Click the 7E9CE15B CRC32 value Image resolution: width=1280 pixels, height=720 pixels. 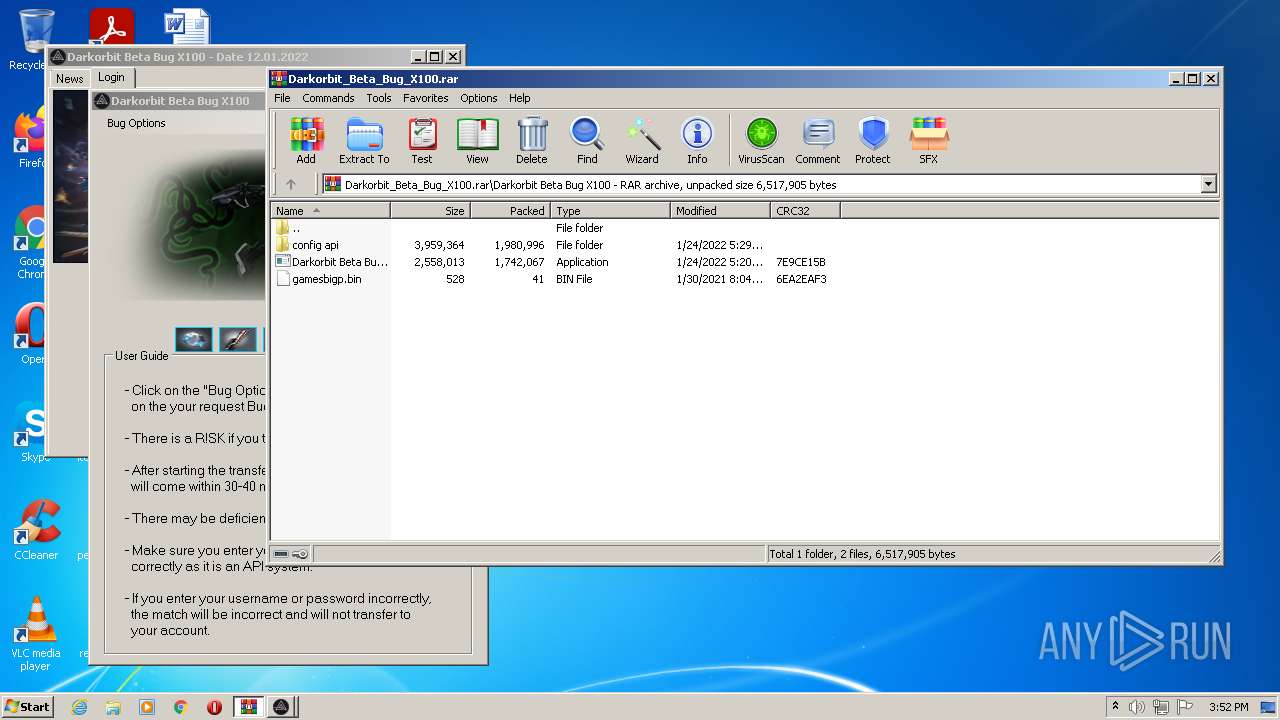[801, 262]
